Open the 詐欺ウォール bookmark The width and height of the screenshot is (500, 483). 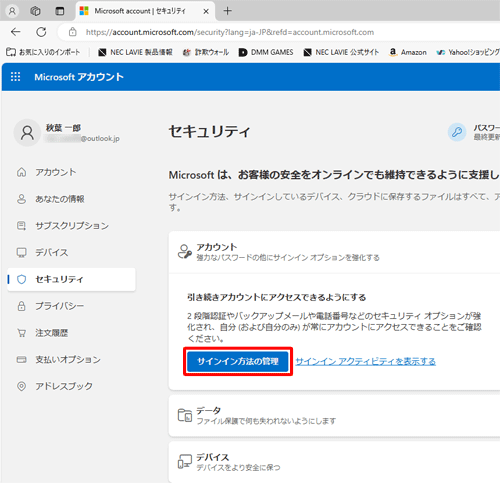206,52
